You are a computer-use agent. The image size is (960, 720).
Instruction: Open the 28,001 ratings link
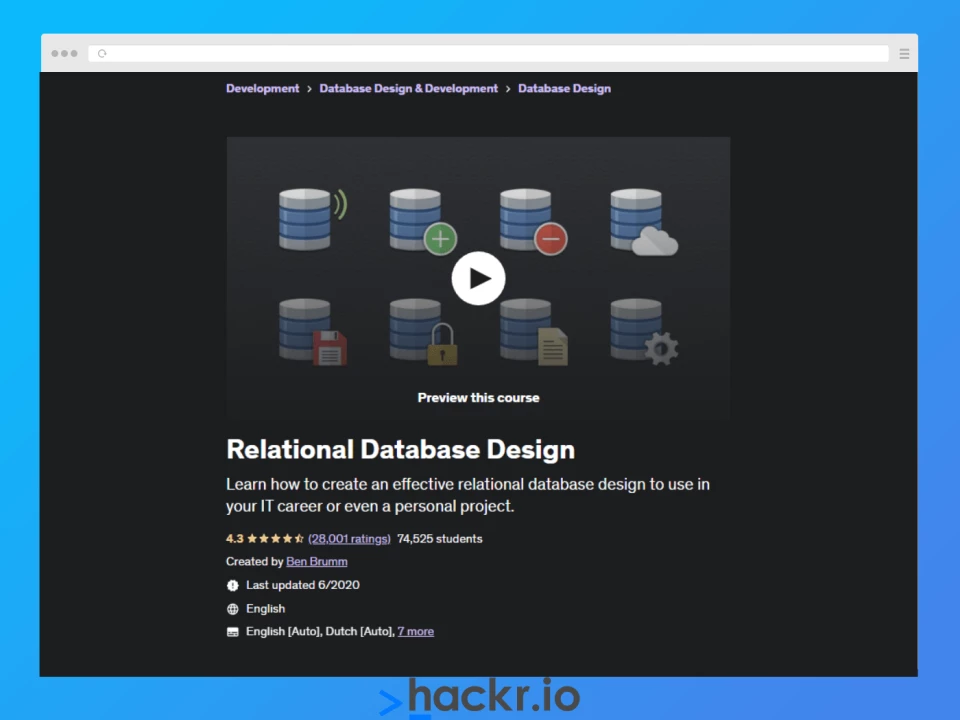pyautogui.click(x=349, y=539)
